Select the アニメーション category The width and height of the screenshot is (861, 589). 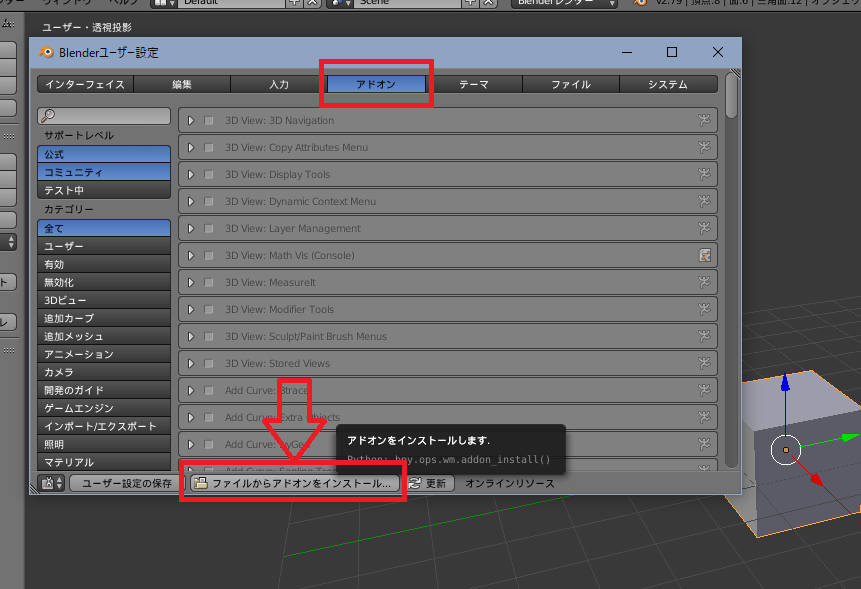104,354
